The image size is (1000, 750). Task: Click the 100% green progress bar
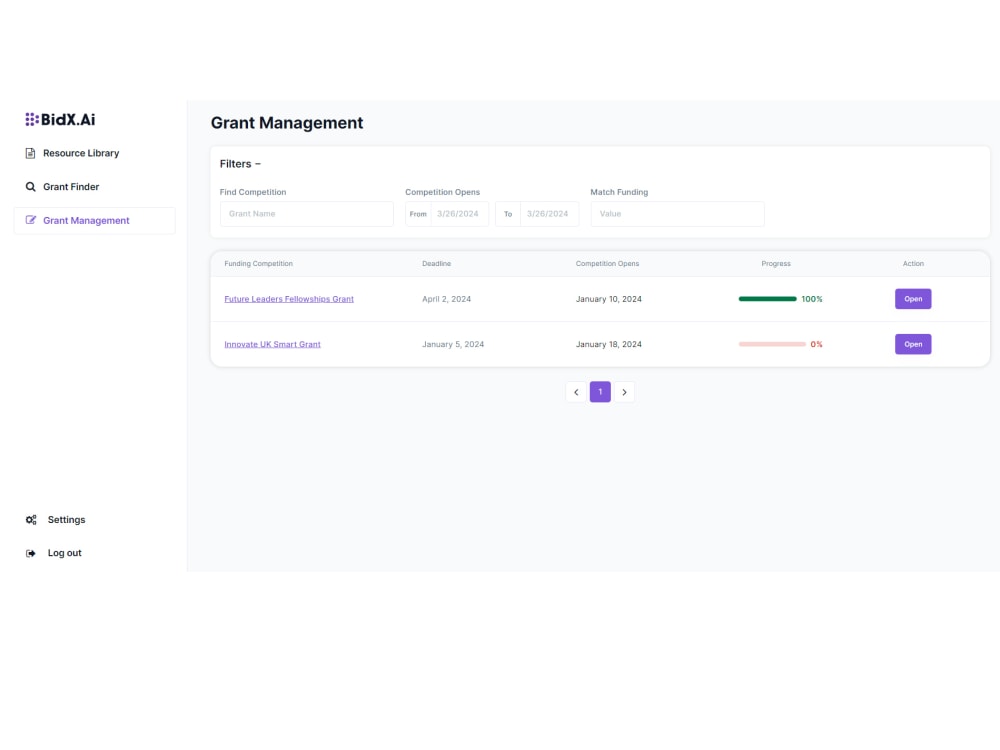tap(767, 299)
